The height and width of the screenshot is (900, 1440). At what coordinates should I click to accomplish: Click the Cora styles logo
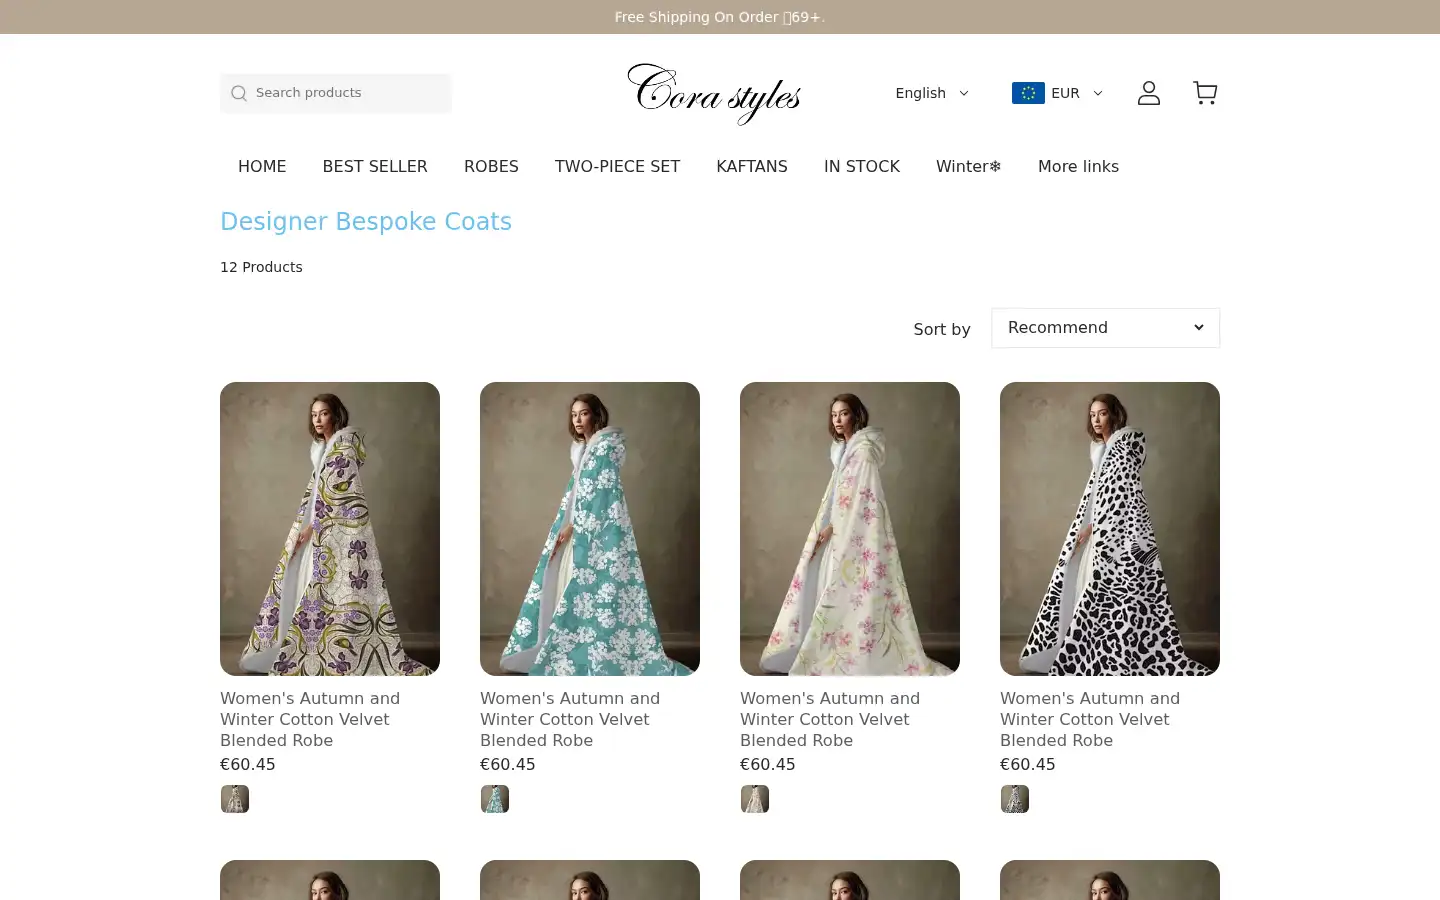coord(714,93)
